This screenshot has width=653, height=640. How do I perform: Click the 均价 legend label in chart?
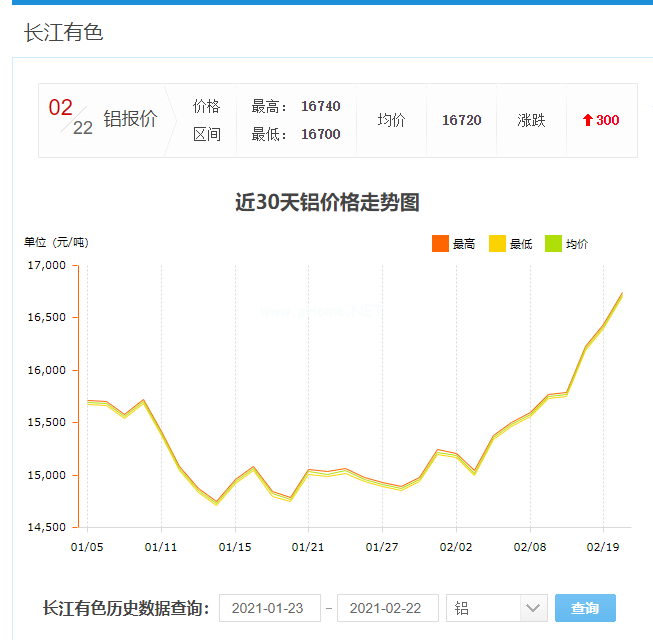[577, 244]
